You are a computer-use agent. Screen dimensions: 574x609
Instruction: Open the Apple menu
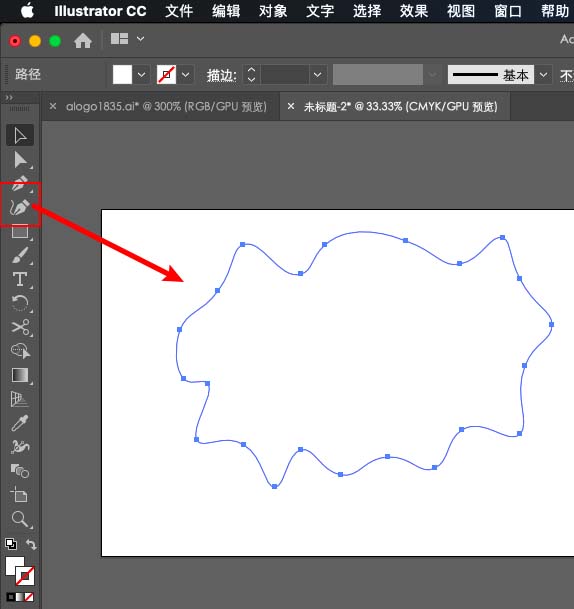[27, 11]
